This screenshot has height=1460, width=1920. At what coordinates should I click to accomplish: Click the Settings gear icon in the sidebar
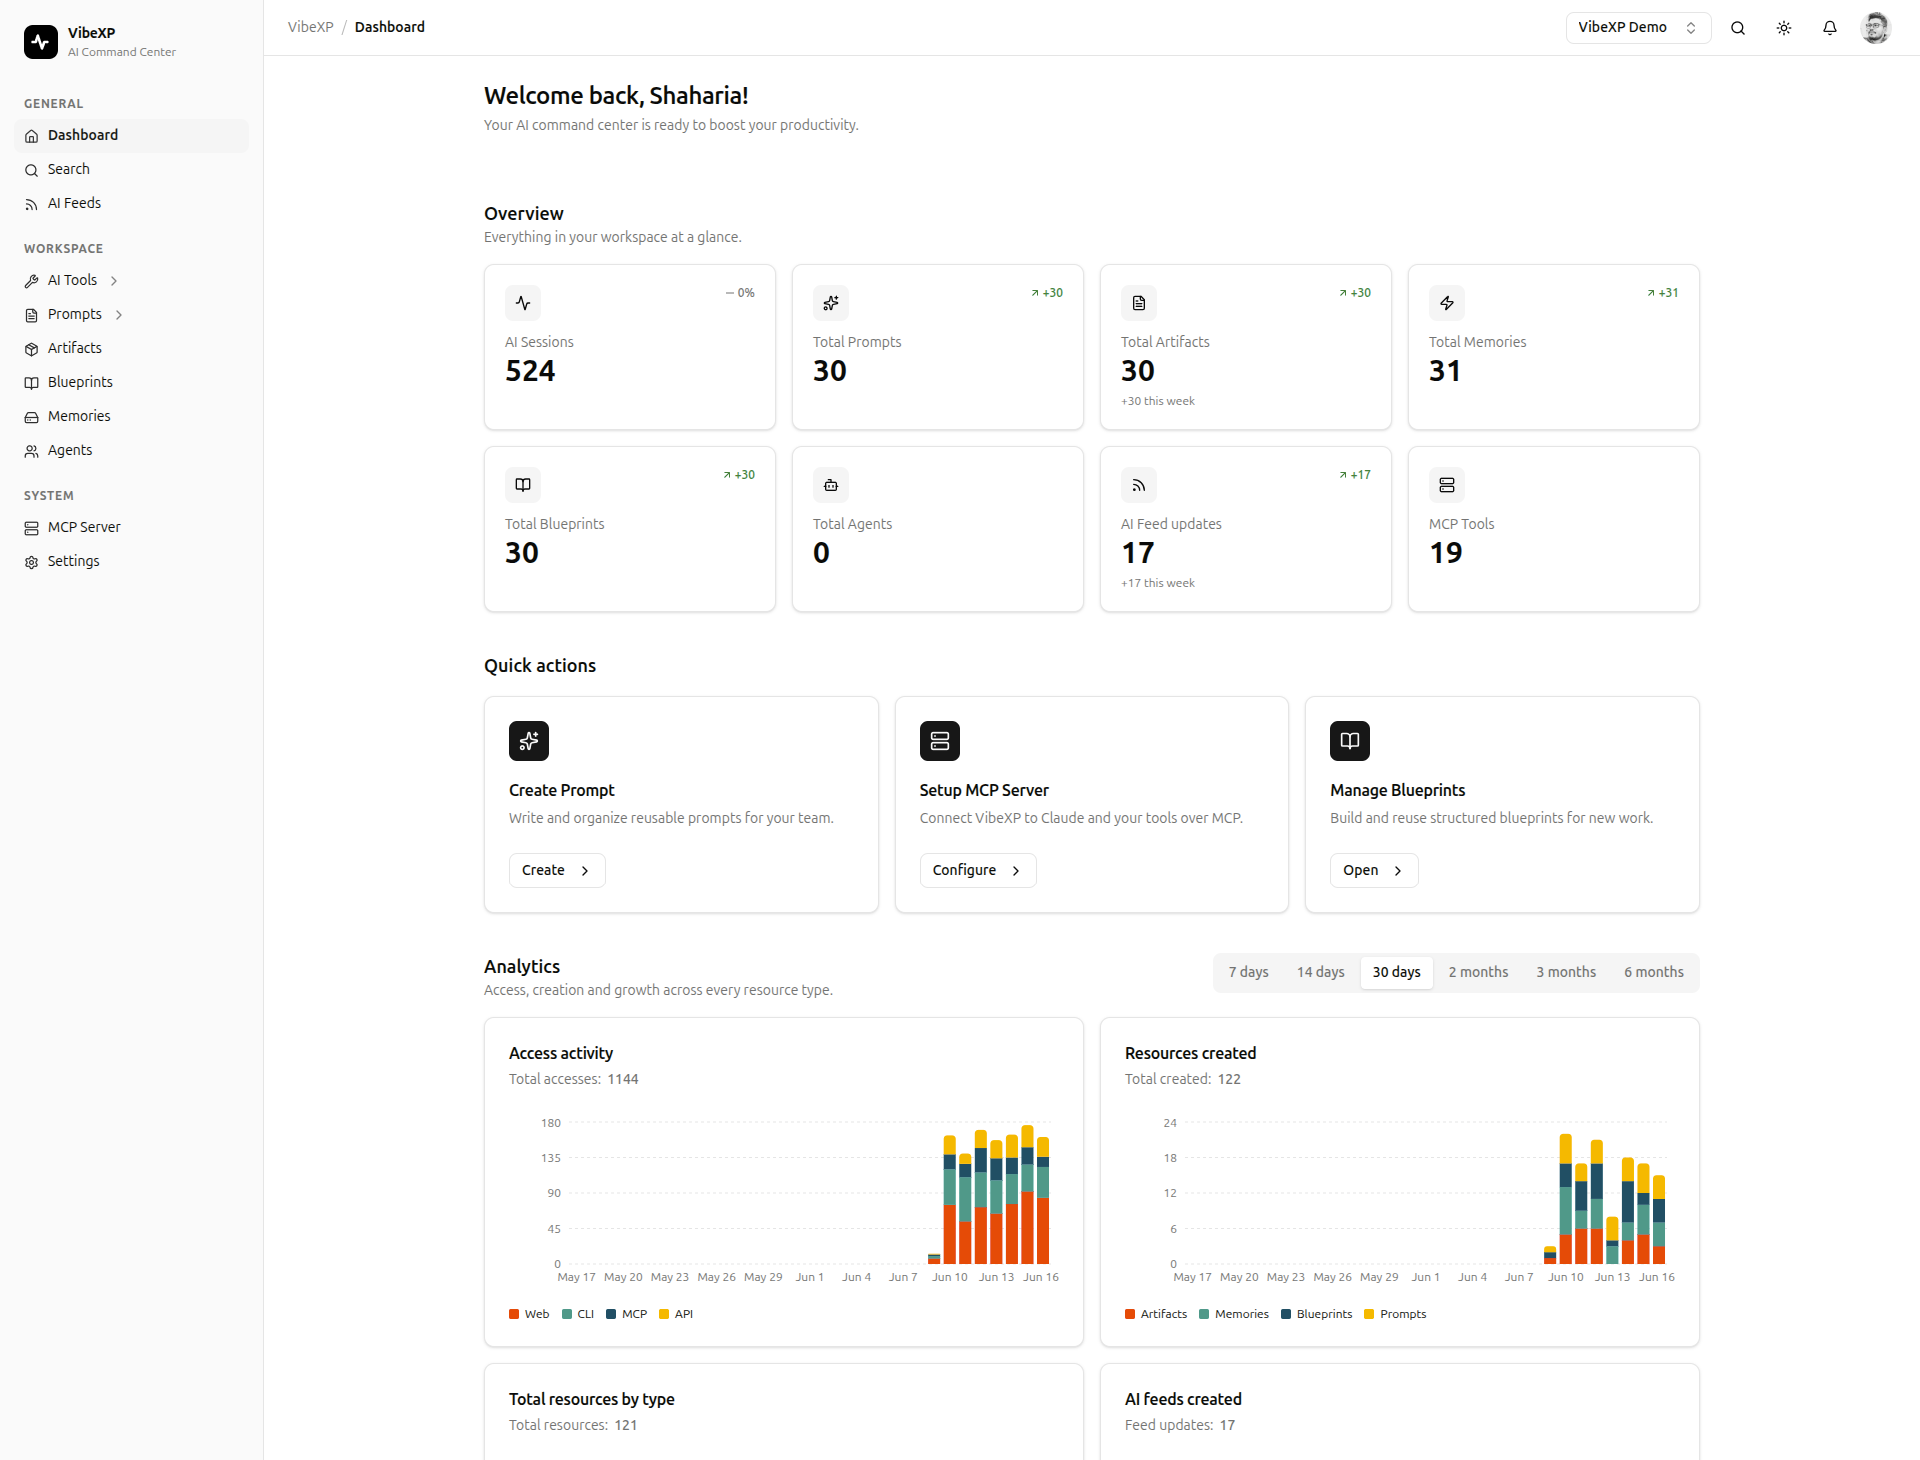coord(32,562)
